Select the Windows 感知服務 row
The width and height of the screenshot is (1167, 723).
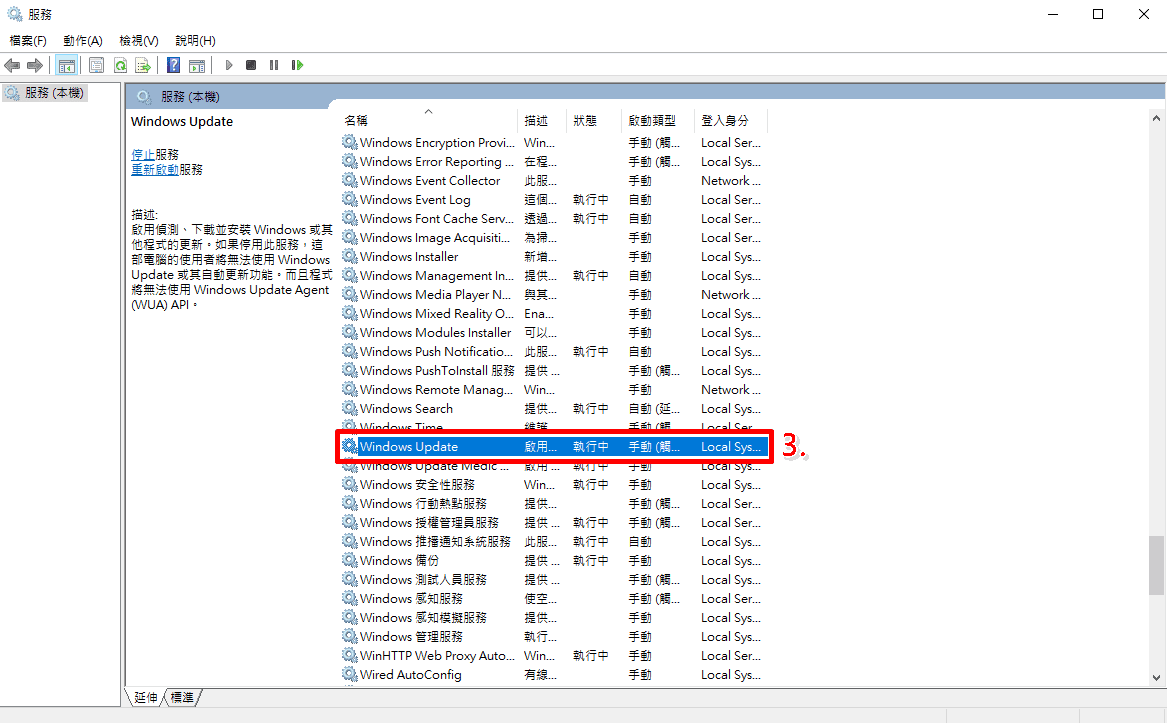554,598
